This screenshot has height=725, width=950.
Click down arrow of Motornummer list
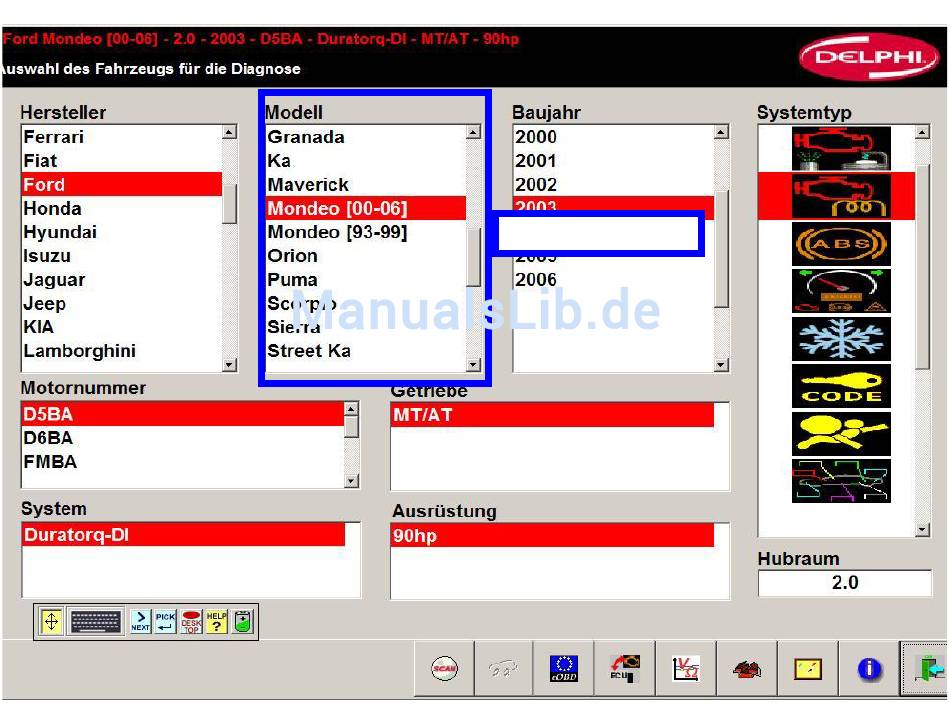(351, 481)
